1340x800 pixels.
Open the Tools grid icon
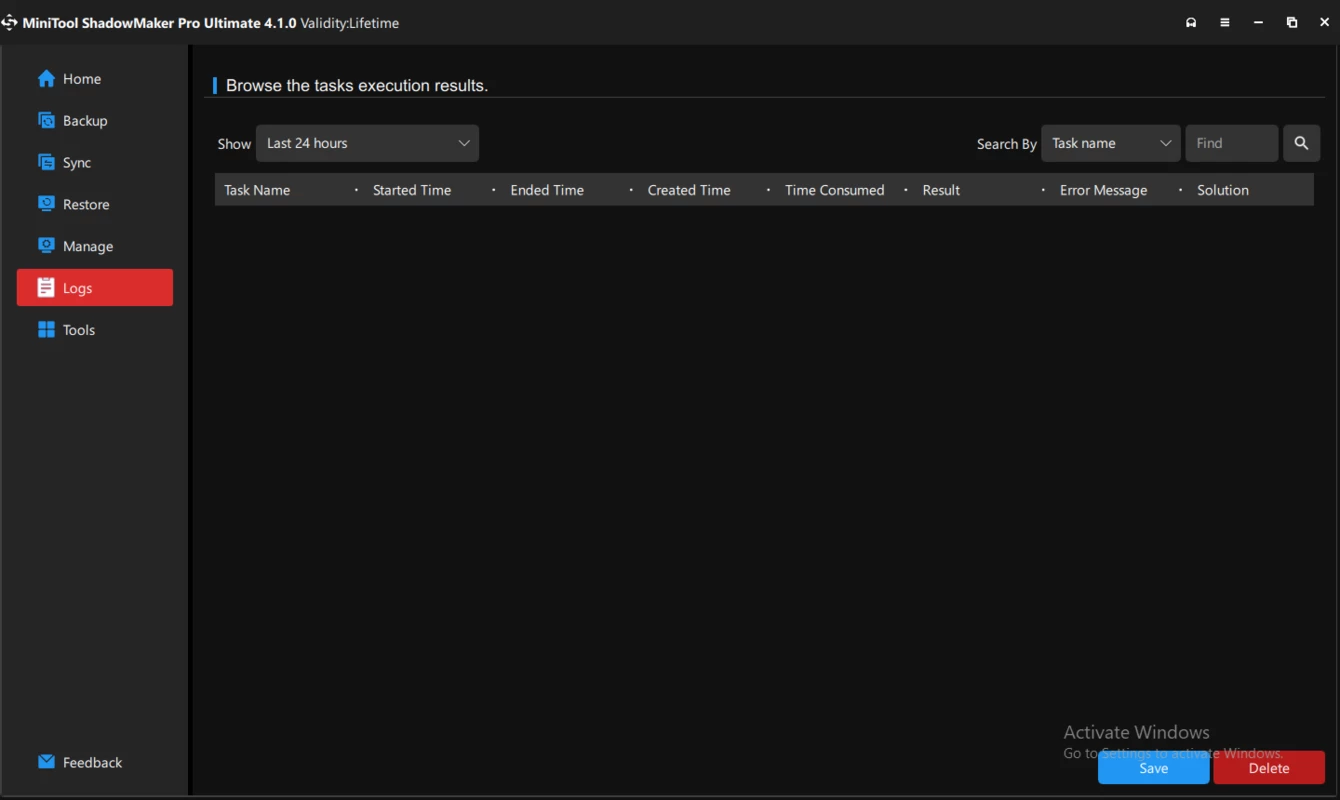coord(46,330)
